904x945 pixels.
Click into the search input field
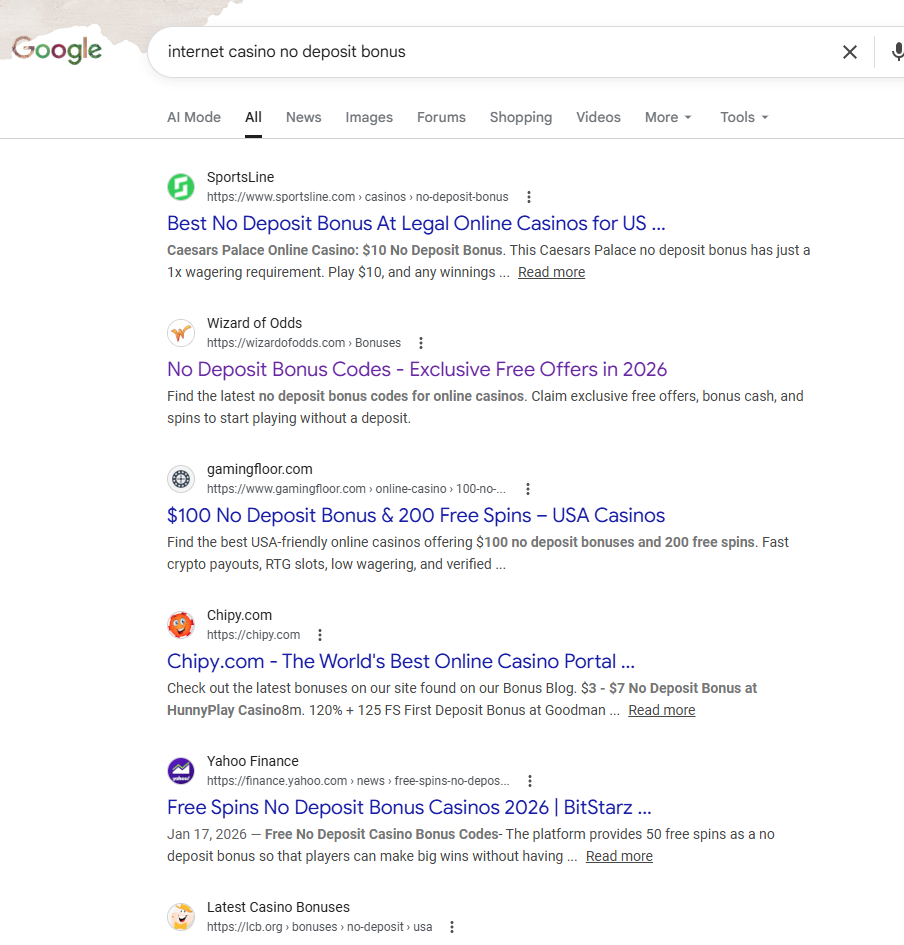point(490,52)
